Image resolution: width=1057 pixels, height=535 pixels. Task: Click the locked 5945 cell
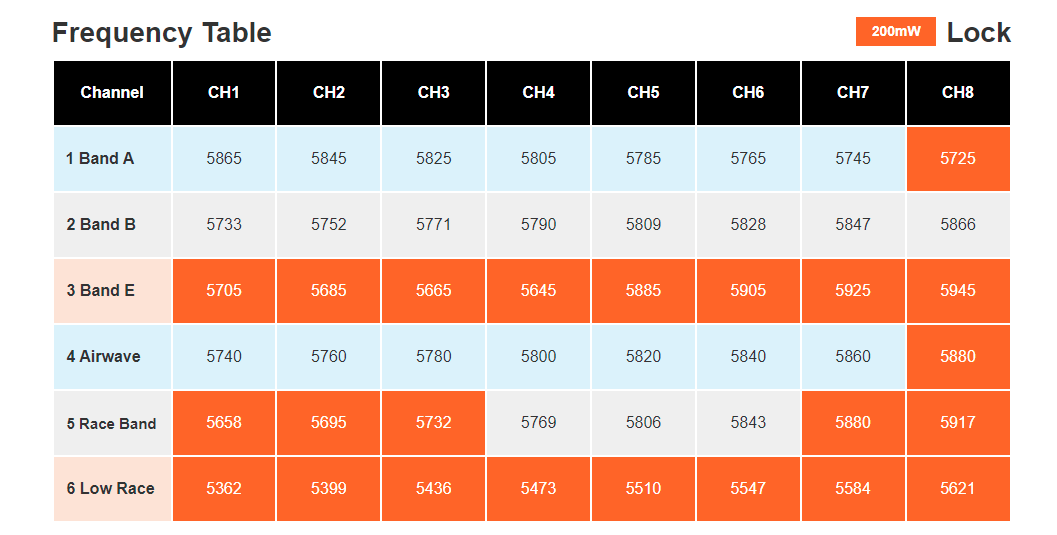(x=958, y=290)
